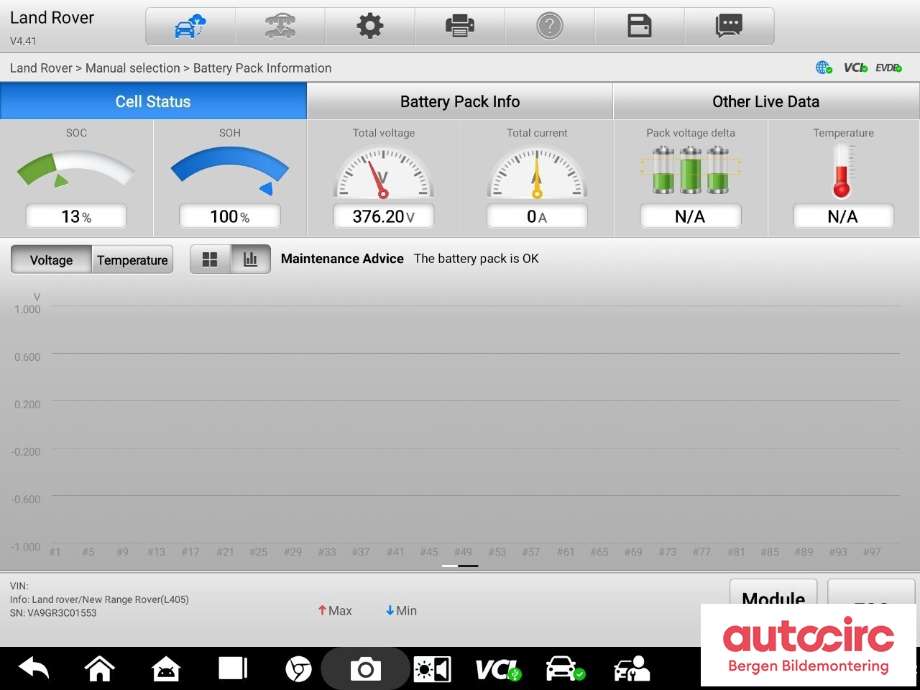The width and height of the screenshot is (920, 690).
Task: Open the Battery Pack Info tab
Action: click(459, 101)
